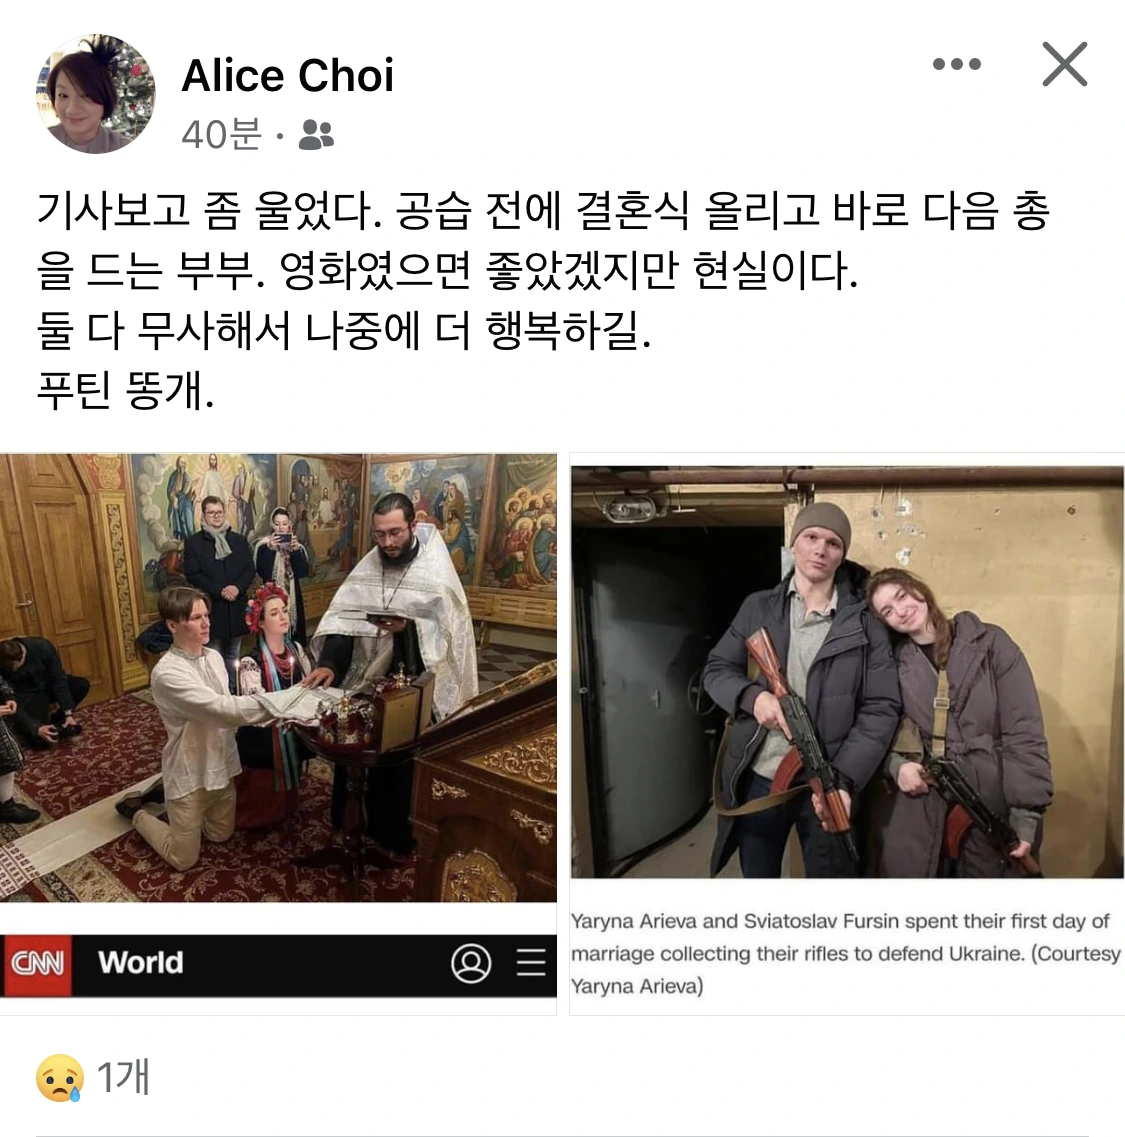The image size is (1125, 1137).
Task: Click the caption starting 'Yaryna Arieva and Sviatoslav'
Action: tap(846, 954)
